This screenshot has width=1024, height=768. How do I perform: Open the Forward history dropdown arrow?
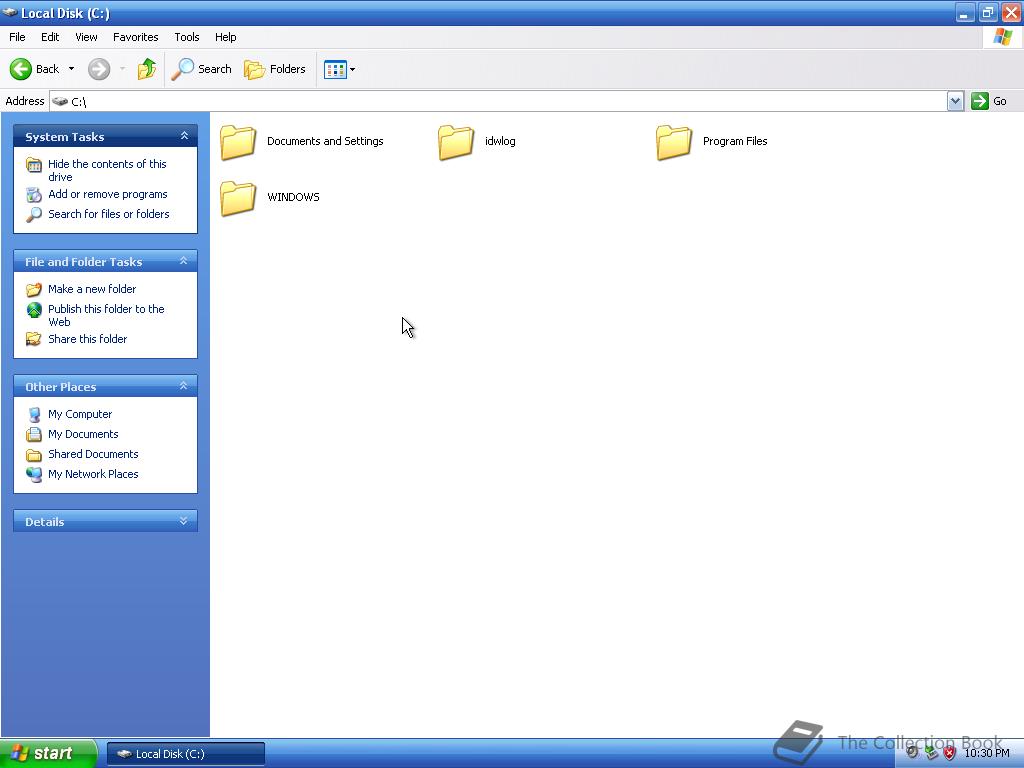122,69
